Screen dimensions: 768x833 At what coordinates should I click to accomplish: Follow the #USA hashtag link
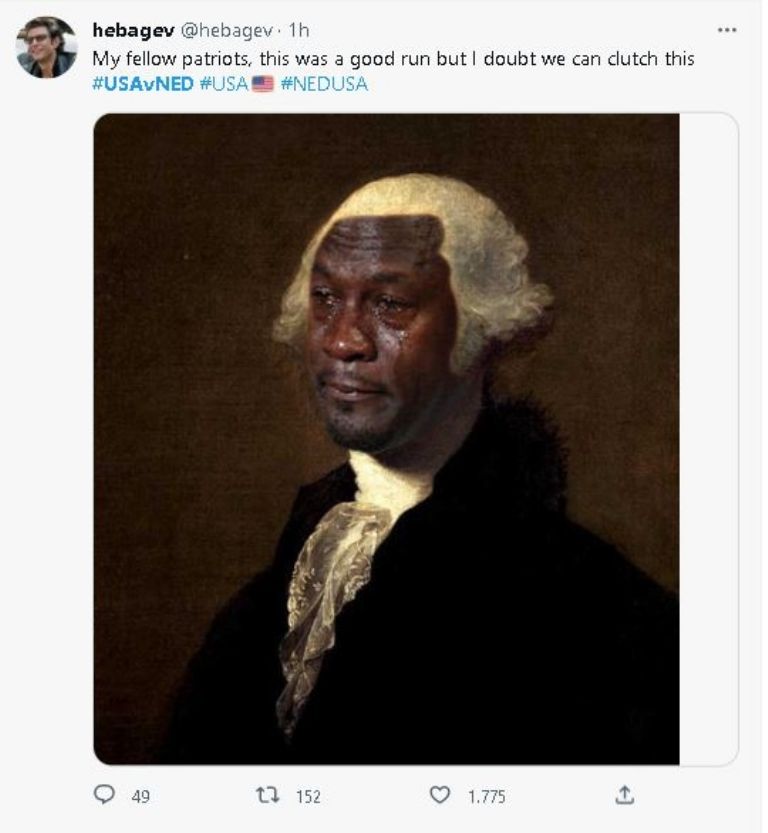point(224,85)
